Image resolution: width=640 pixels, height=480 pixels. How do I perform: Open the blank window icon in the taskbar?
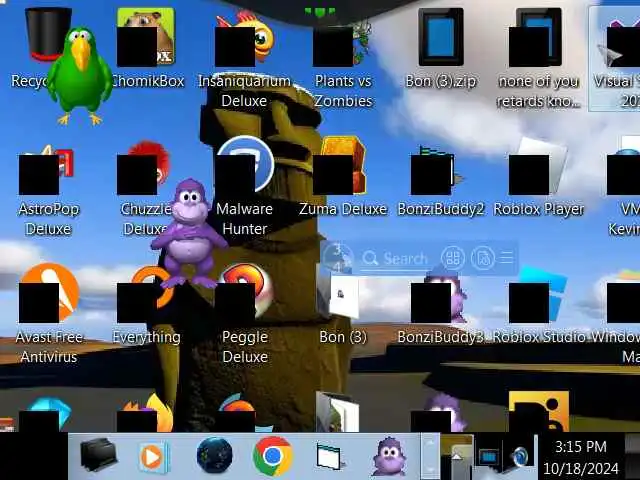pos(329,456)
